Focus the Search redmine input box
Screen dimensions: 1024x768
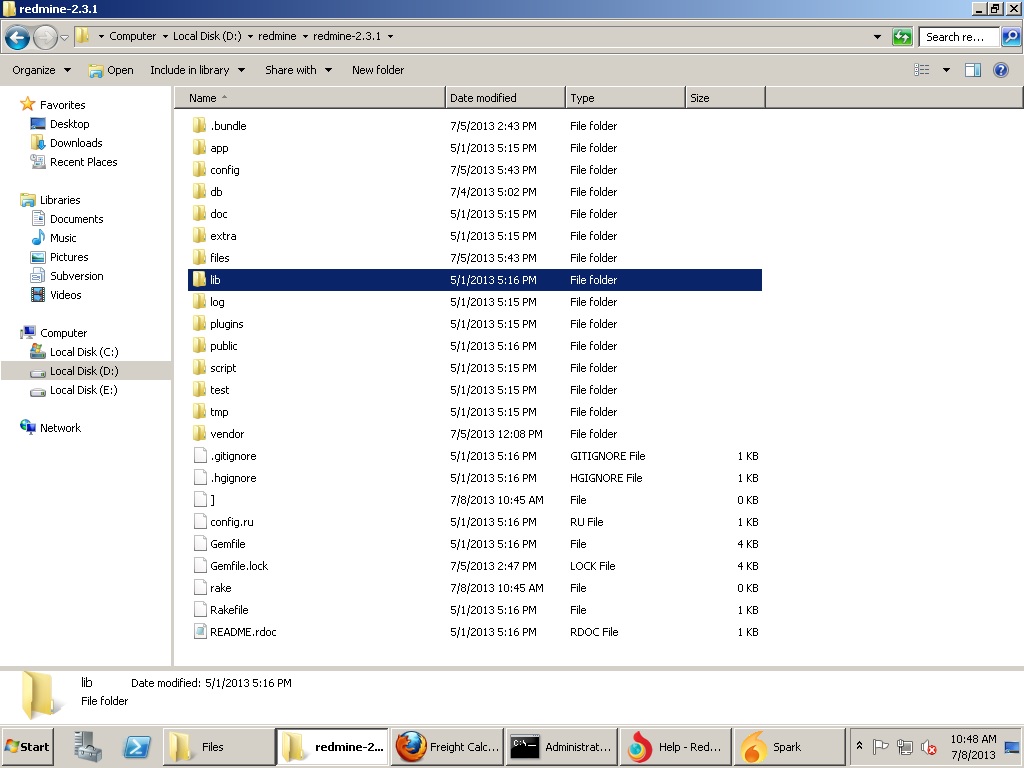tap(959, 37)
